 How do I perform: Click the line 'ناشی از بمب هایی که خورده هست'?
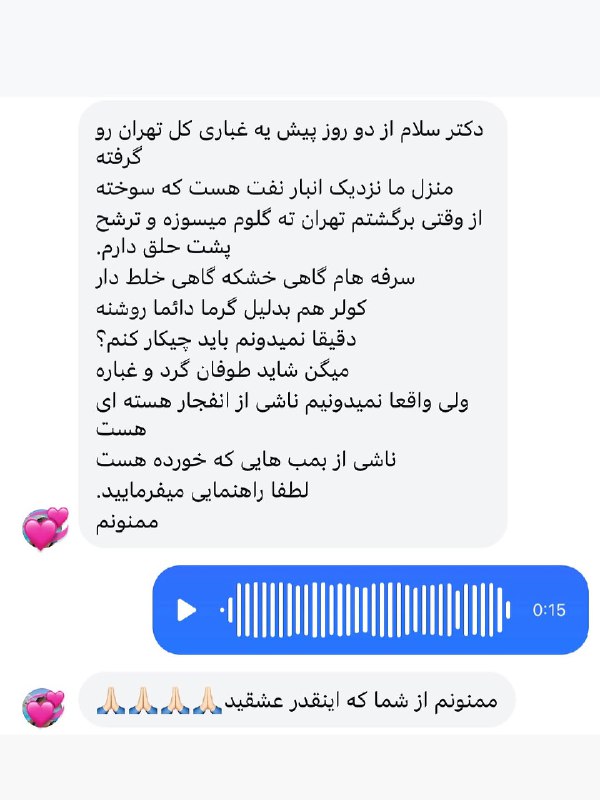[245, 460]
